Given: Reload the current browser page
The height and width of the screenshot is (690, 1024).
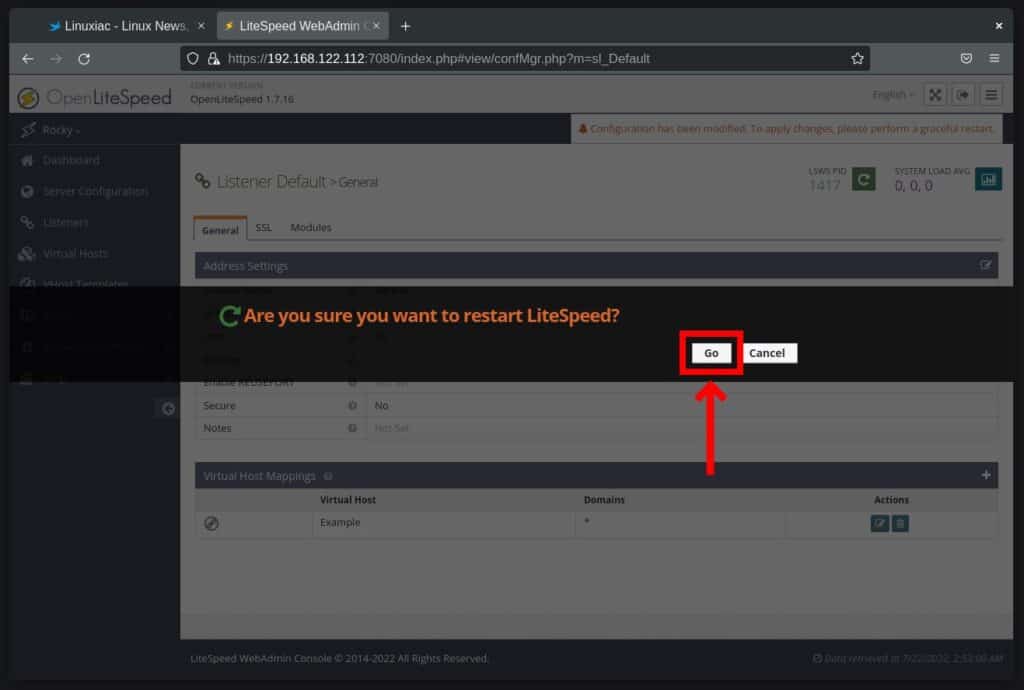Looking at the screenshot, I should point(84,59).
